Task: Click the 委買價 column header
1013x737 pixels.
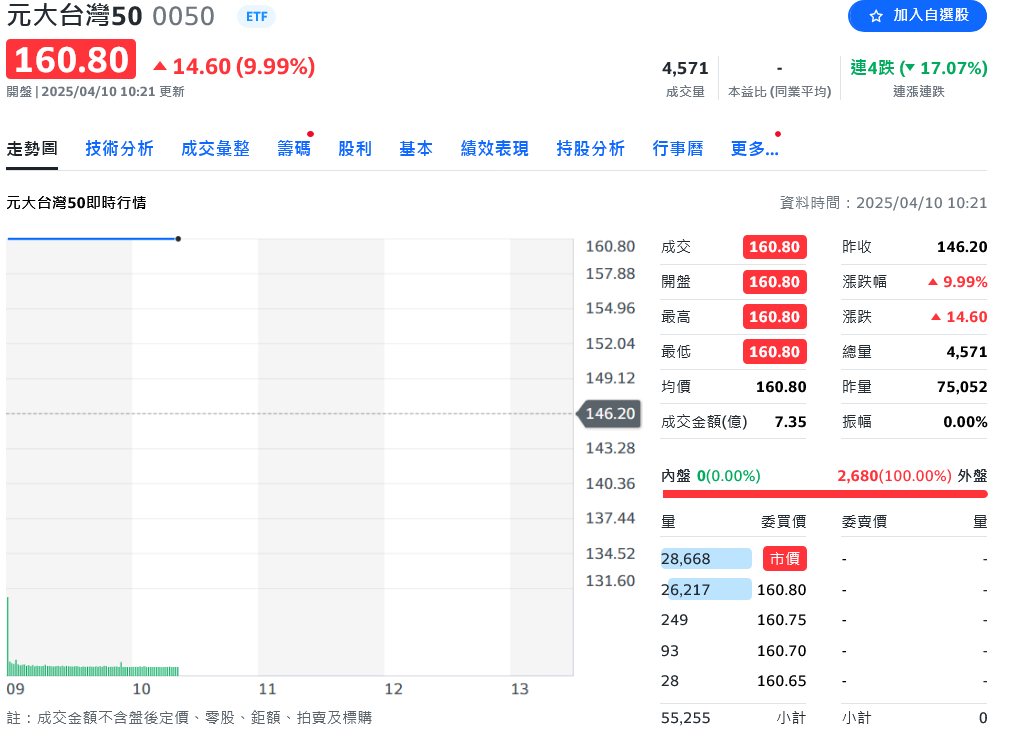Action: (783, 521)
